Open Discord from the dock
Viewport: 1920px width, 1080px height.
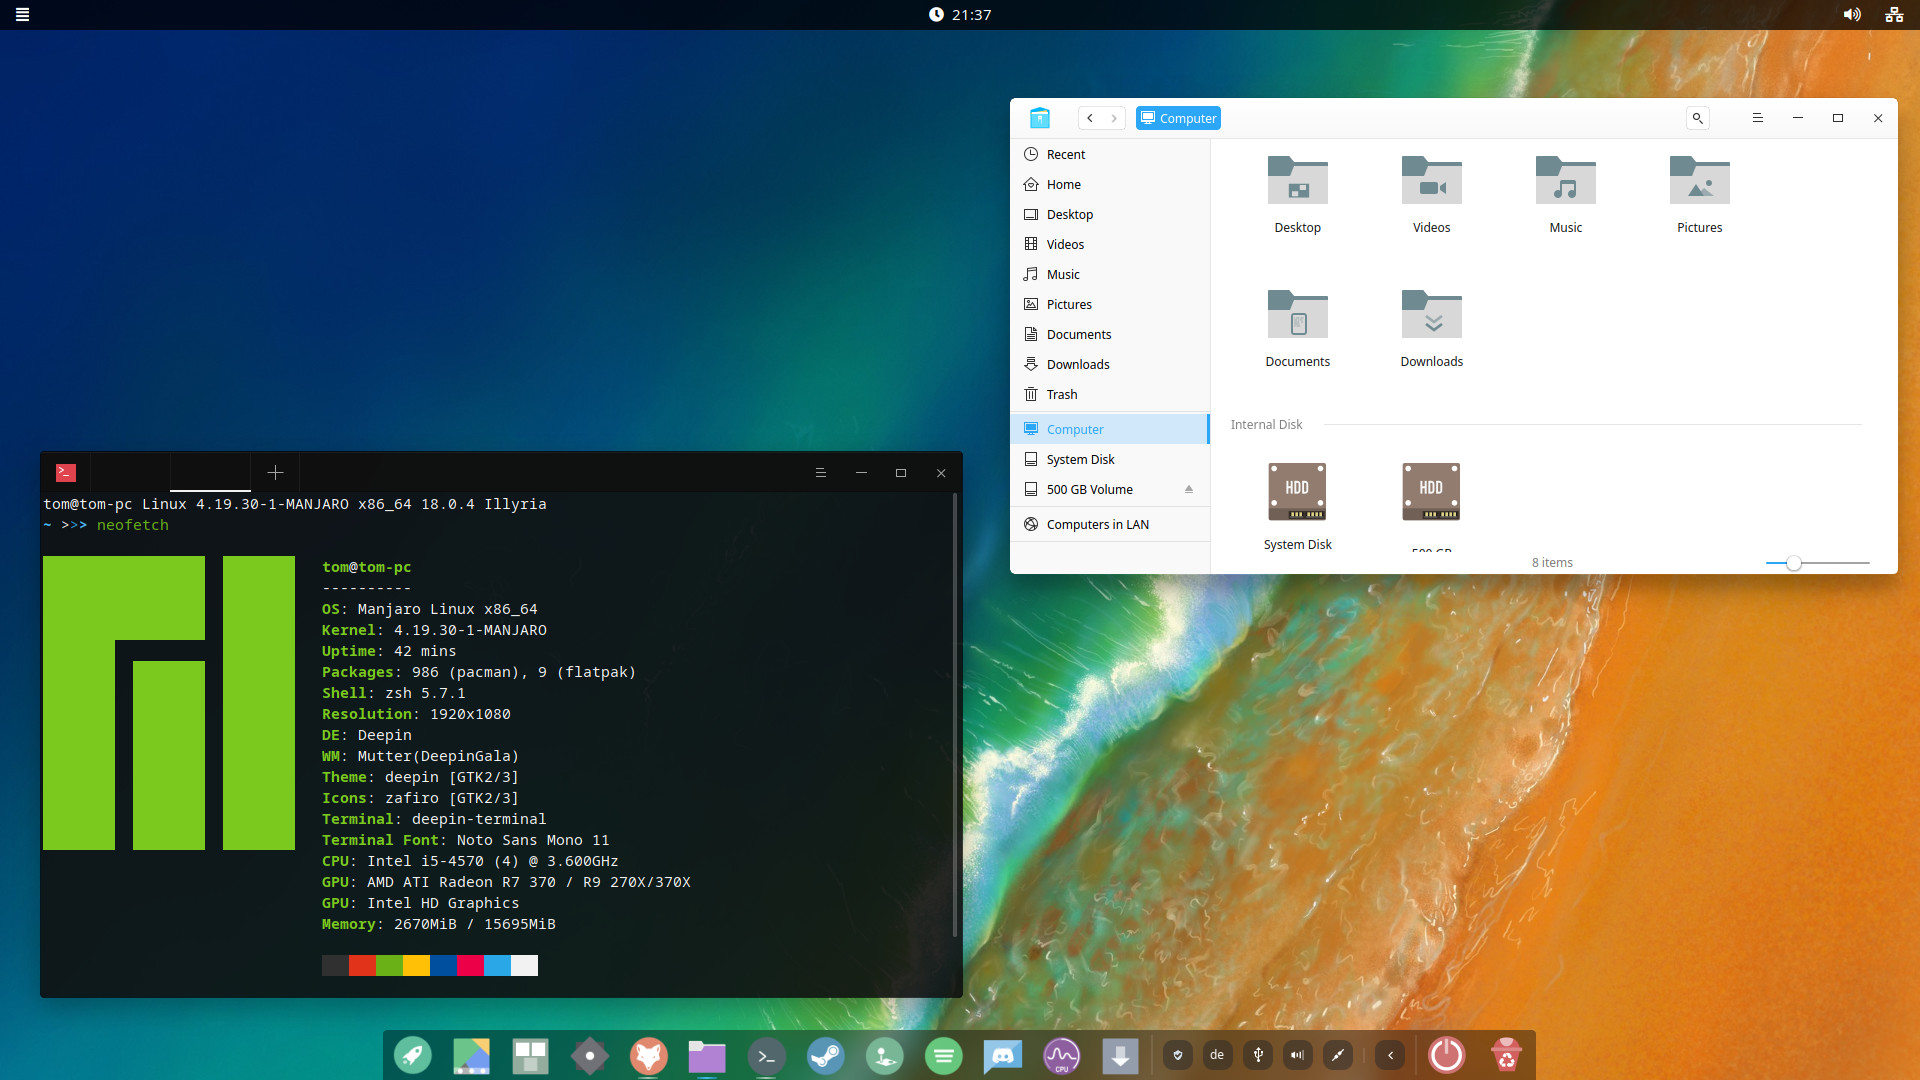(x=1002, y=1055)
